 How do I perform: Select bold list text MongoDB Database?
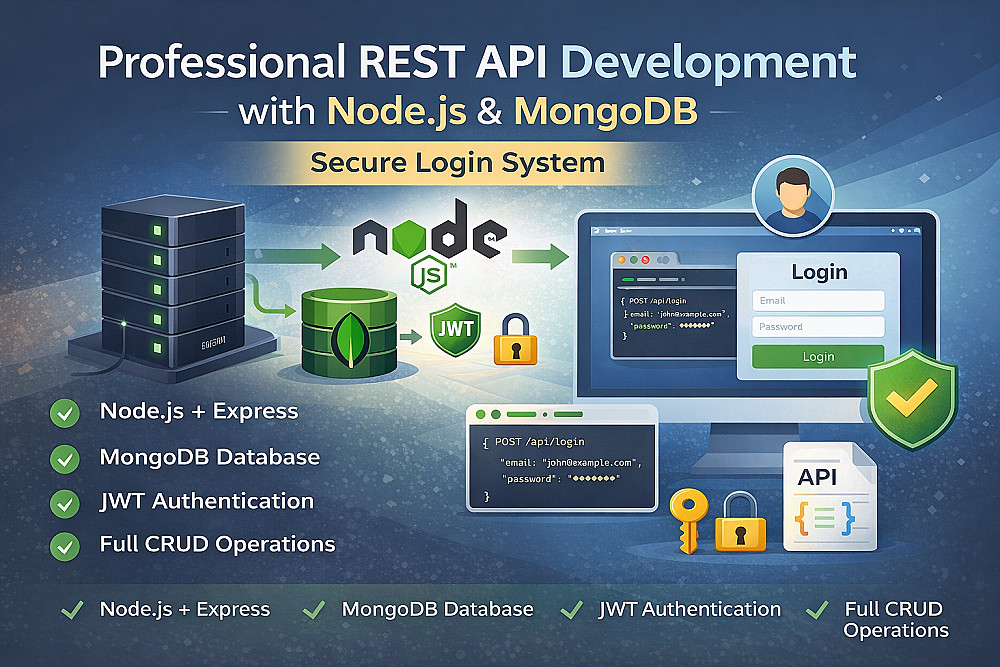[210, 457]
